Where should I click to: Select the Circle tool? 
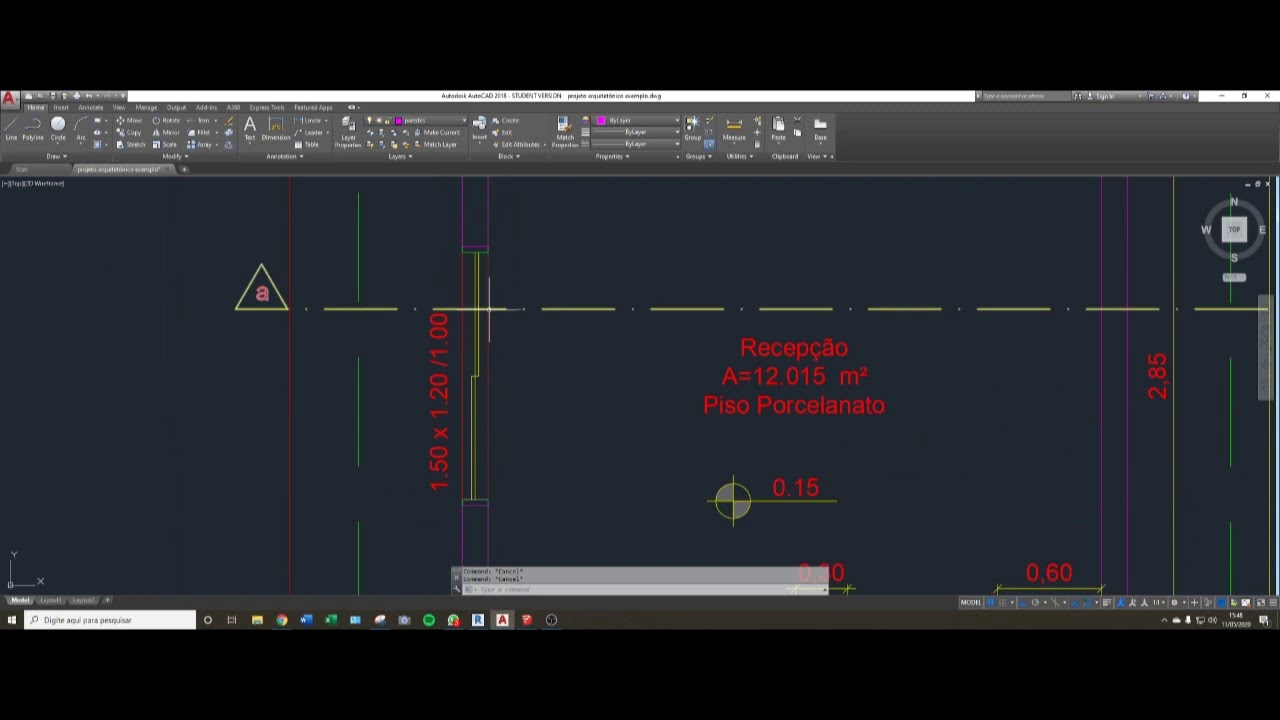58,128
